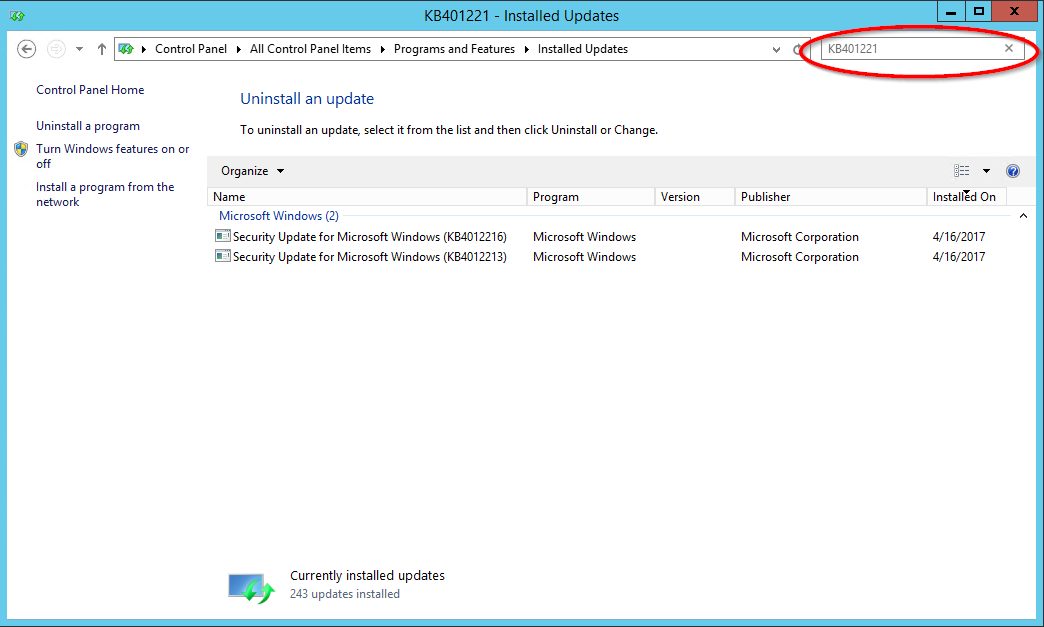Open Turn Windows features on or off
1044x627 pixels.
(113, 156)
